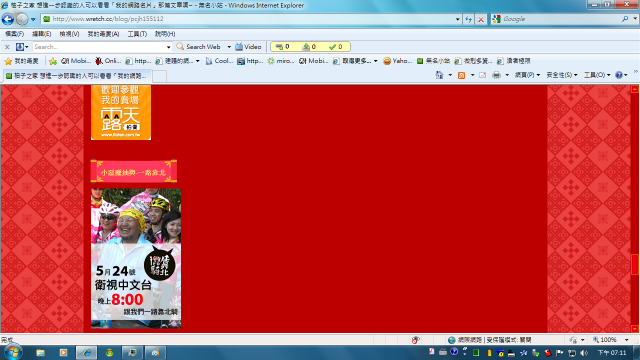The width and height of the screenshot is (640, 360).
Task: Run search with the magnifier icon
Action: 625,19
